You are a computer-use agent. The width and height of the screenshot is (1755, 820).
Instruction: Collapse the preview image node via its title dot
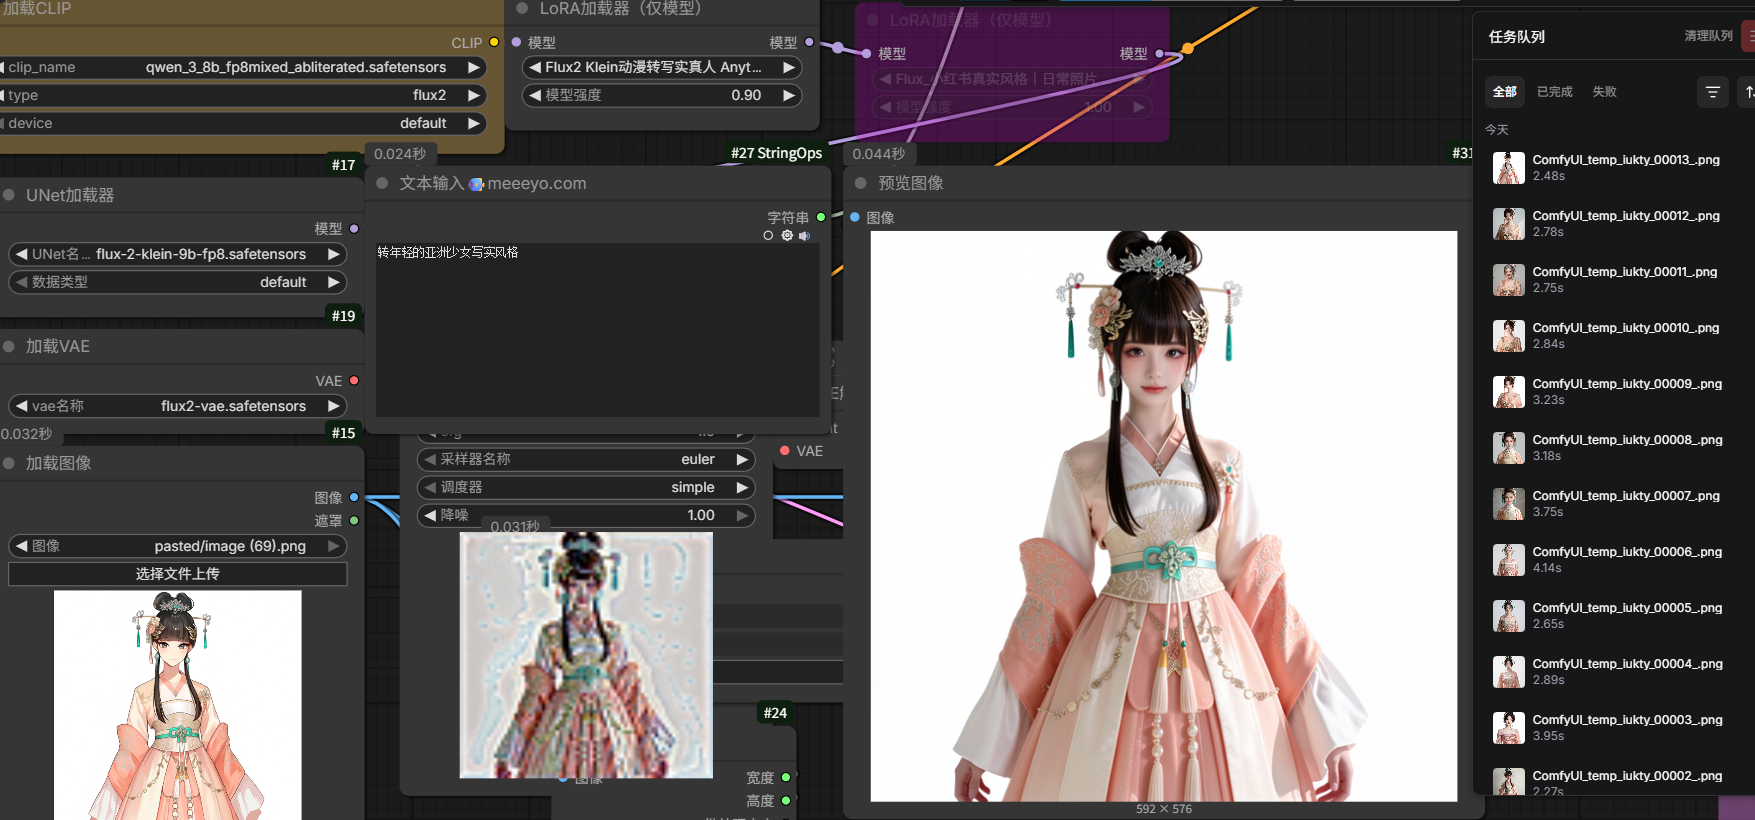[860, 183]
